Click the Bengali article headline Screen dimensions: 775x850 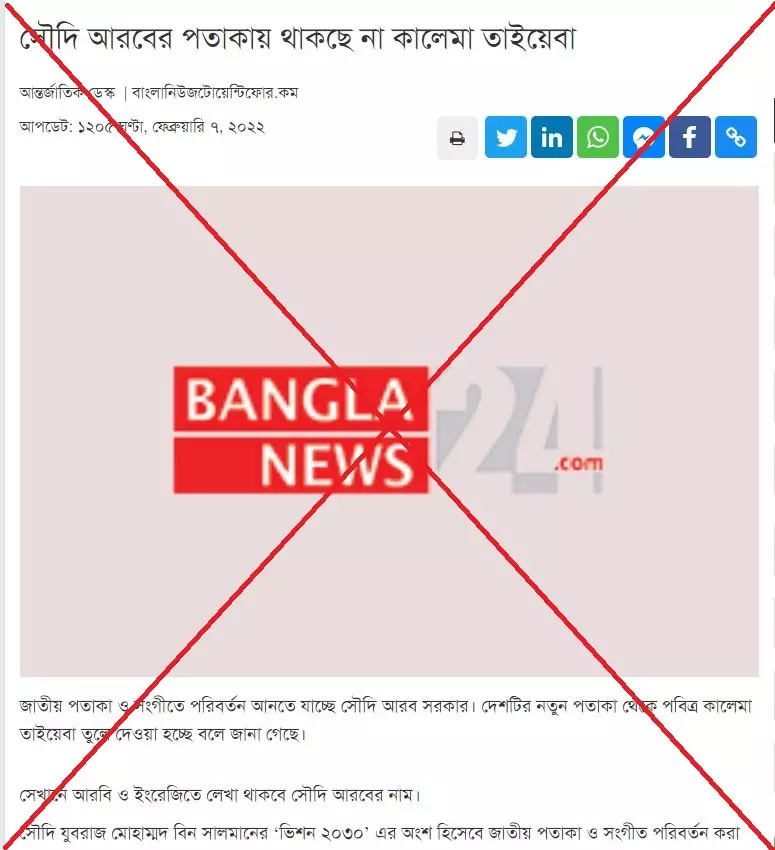[298, 37]
